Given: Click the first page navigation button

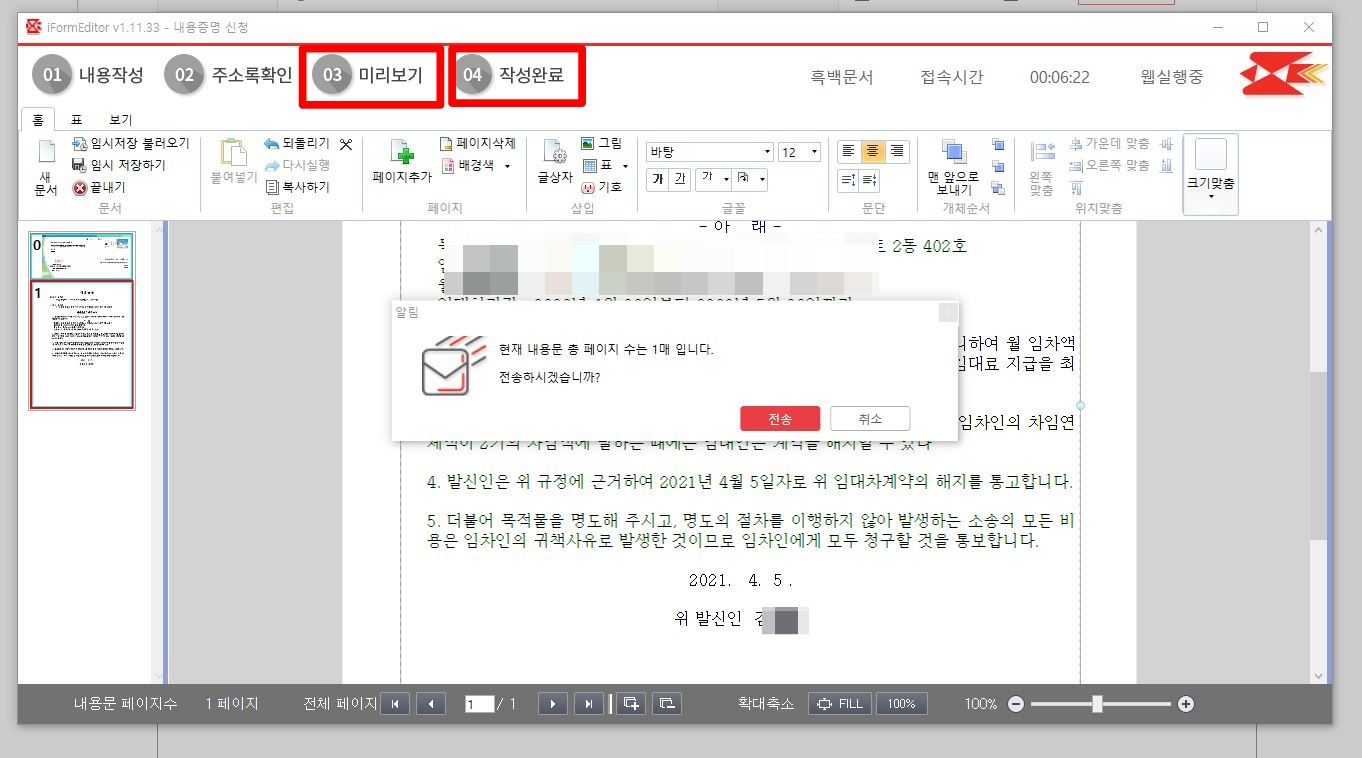Looking at the screenshot, I should tap(394, 704).
